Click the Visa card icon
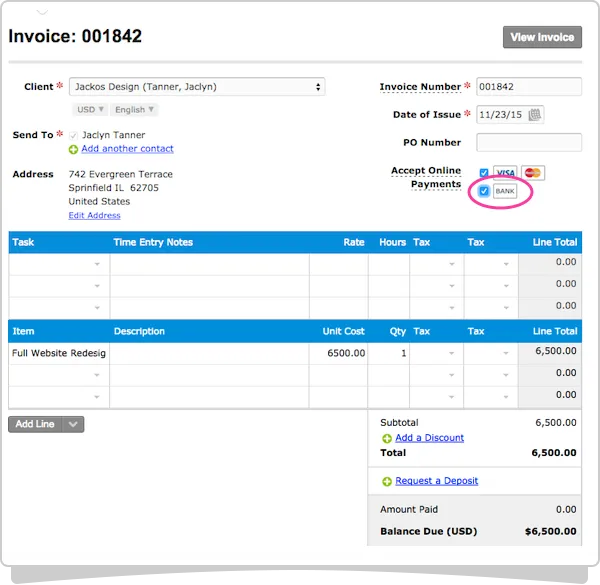Image resolution: width=600 pixels, height=585 pixels. pos(505,173)
